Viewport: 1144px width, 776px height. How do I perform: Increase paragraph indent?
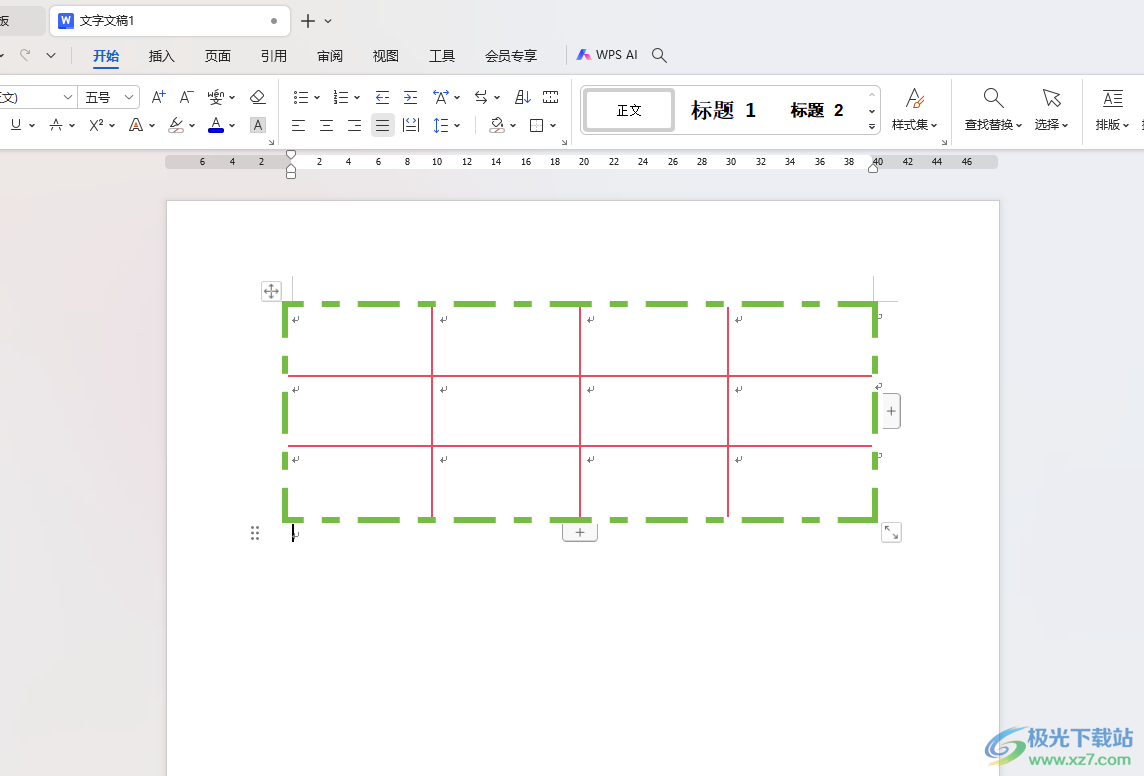tap(411, 97)
